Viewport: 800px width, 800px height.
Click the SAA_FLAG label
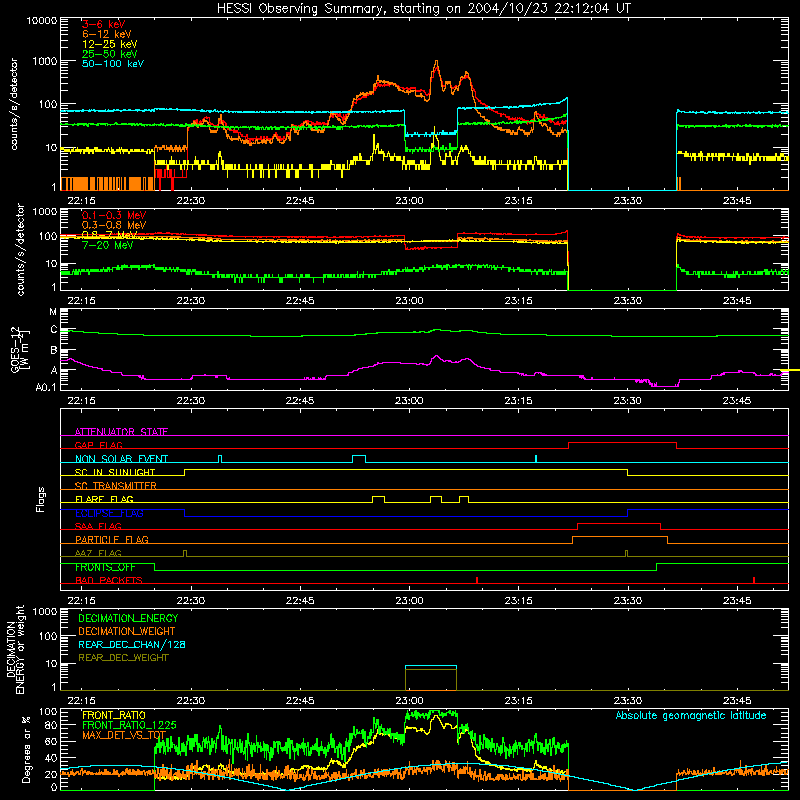click(x=98, y=526)
